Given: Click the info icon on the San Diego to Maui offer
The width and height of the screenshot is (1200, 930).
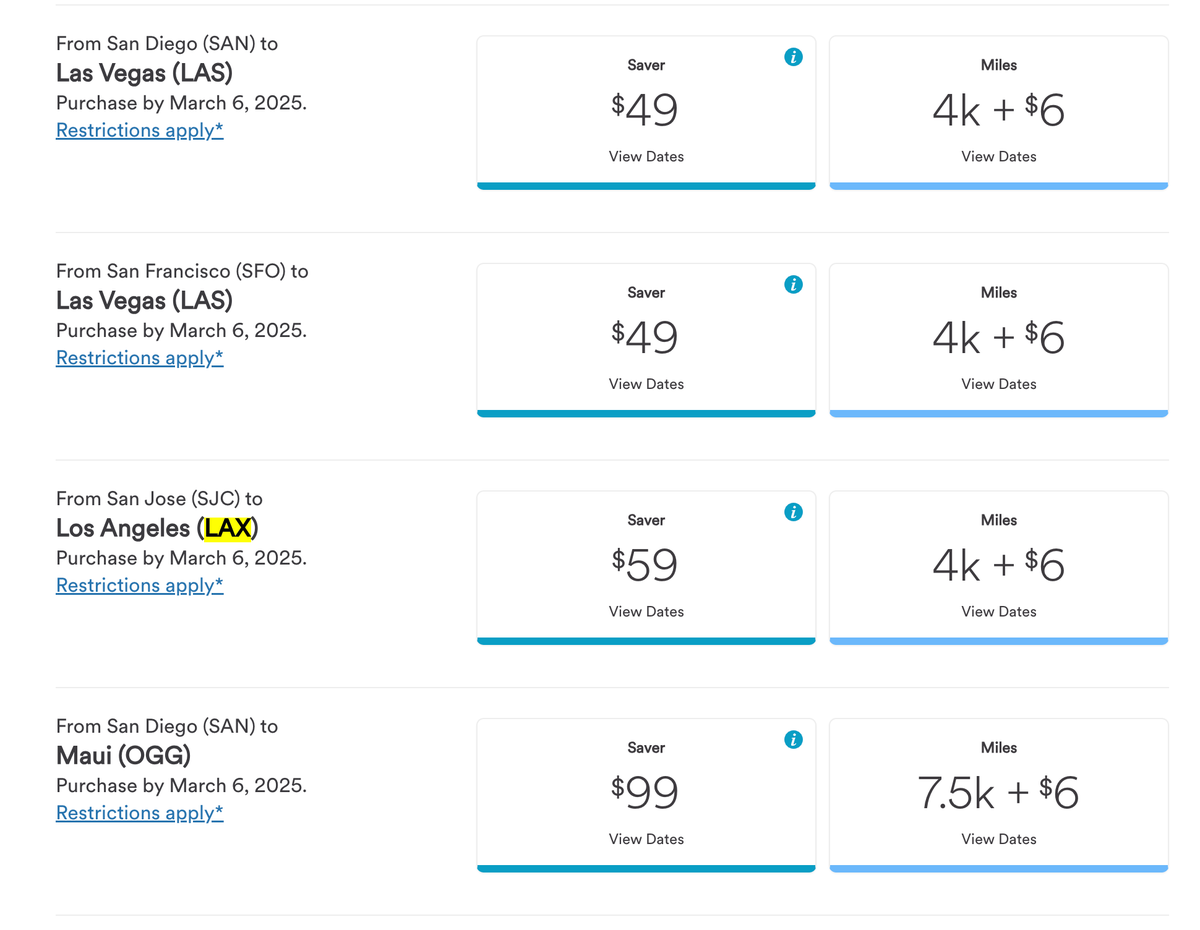Looking at the screenshot, I should (793, 739).
